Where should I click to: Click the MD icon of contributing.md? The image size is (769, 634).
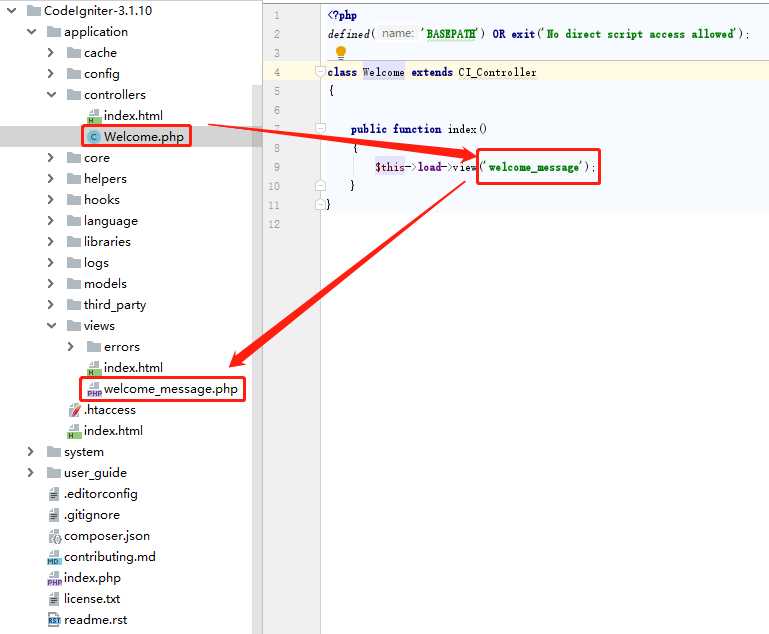click(54, 558)
